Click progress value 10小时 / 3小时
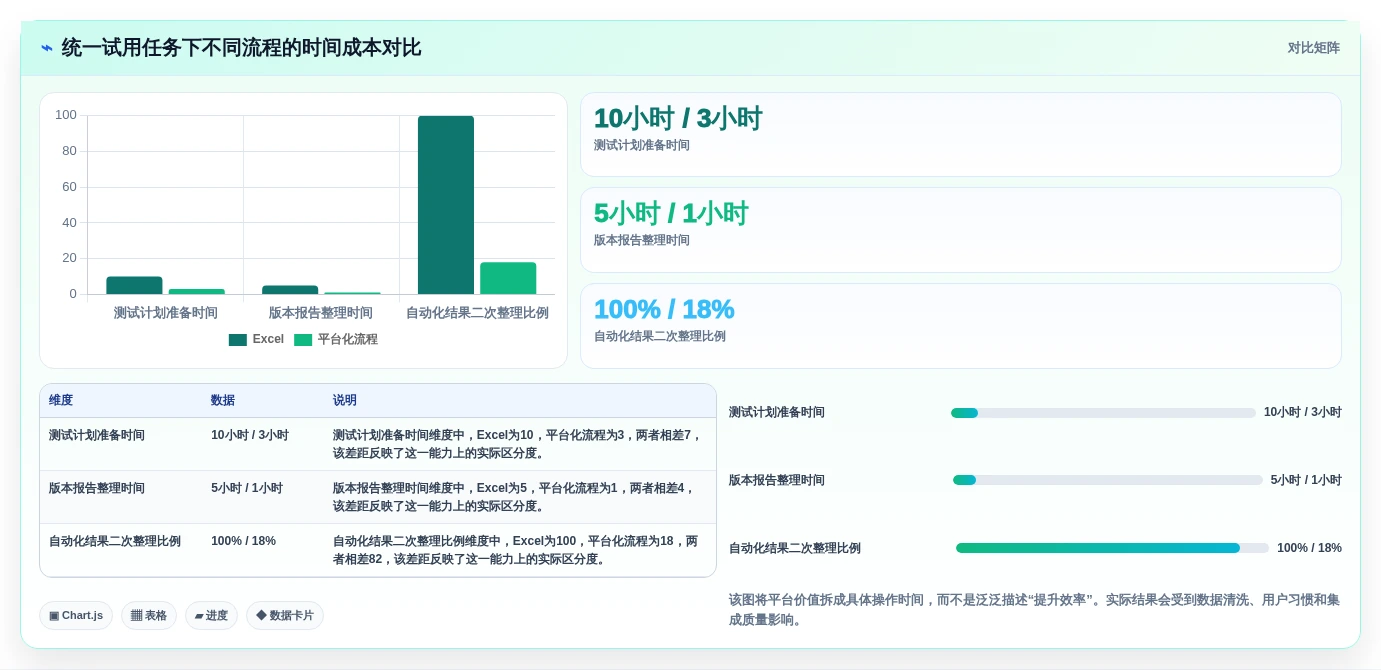 (1303, 412)
